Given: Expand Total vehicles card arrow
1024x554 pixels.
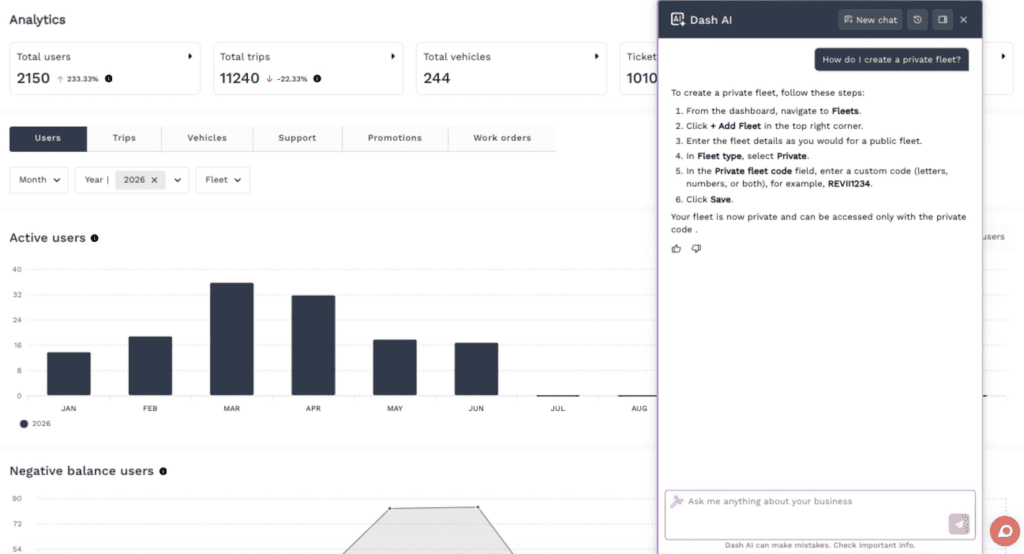Looking at the screenshot, I should coord(596,57).
